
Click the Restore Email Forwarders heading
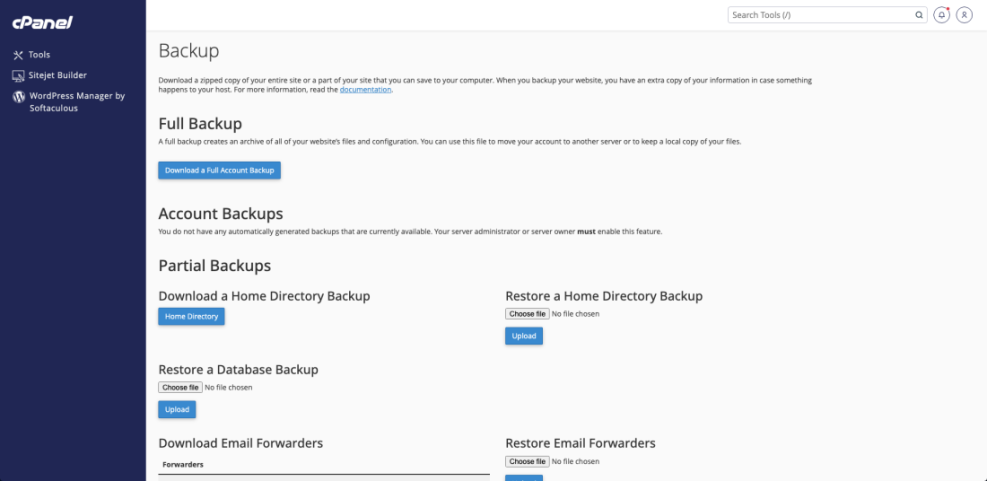(x=580, y=443)
